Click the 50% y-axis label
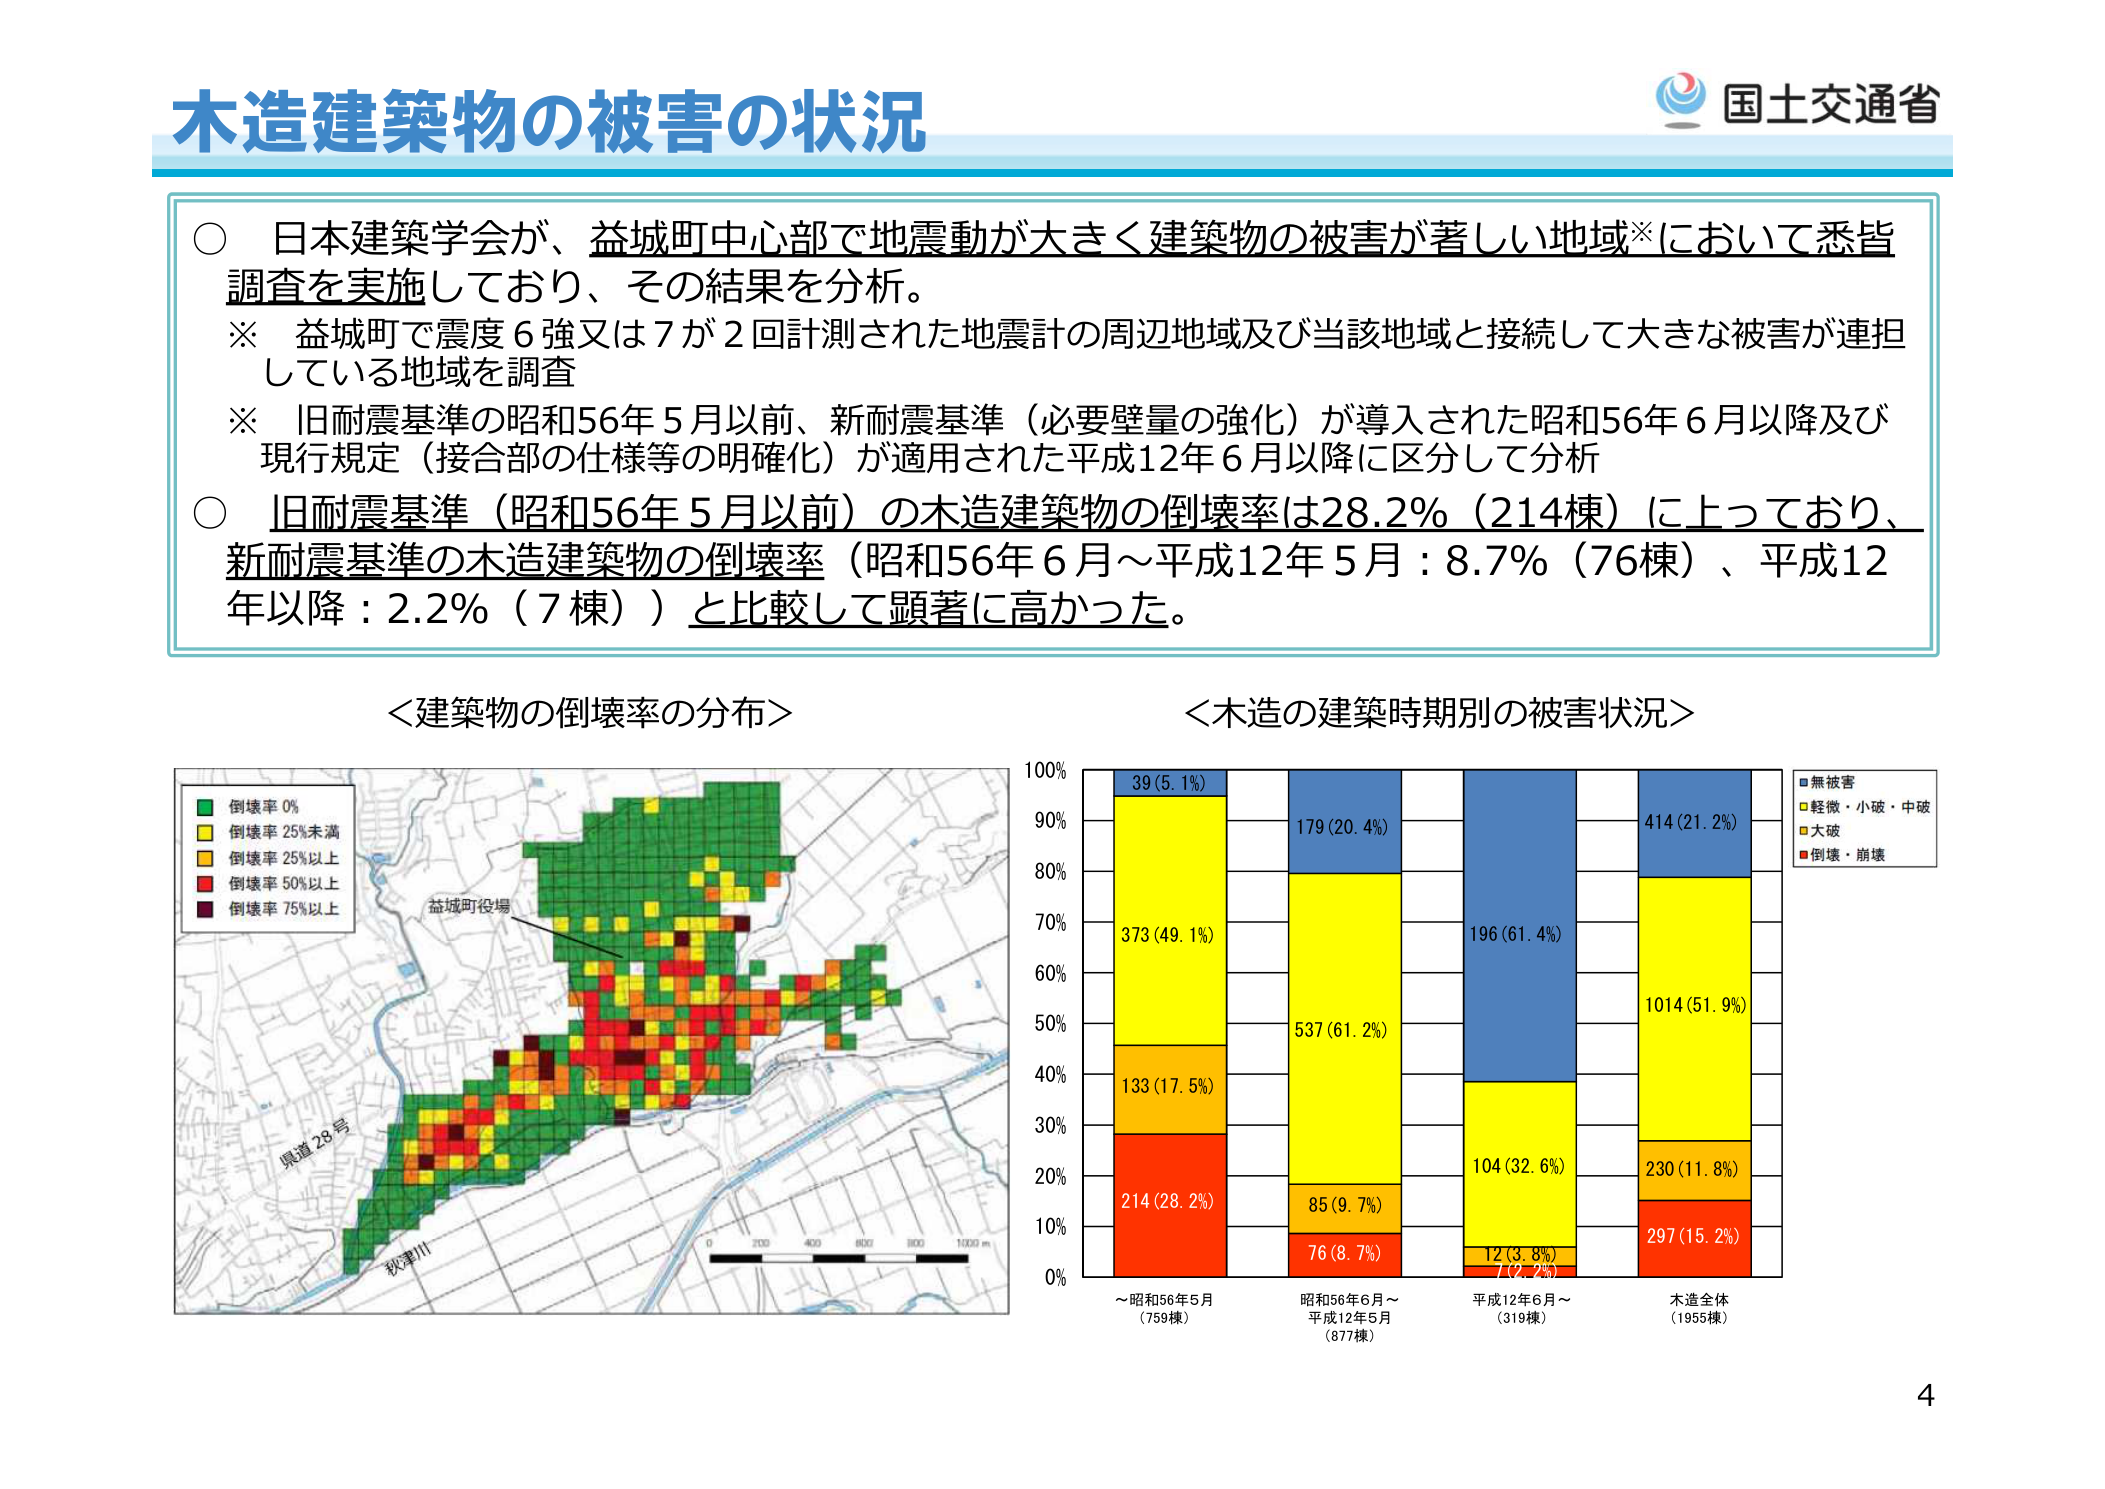2105x1489 pixels. (1050, 1024)
